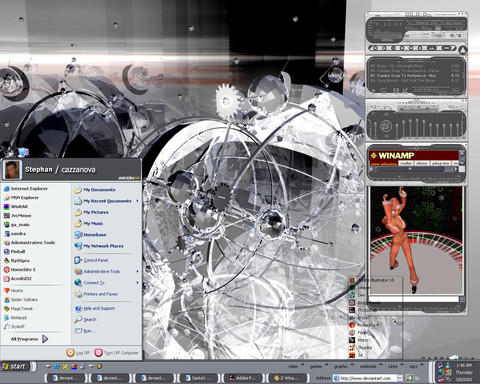Click the deviantart address field
This screenshot has height=384, width=480.
pos(365,378)
